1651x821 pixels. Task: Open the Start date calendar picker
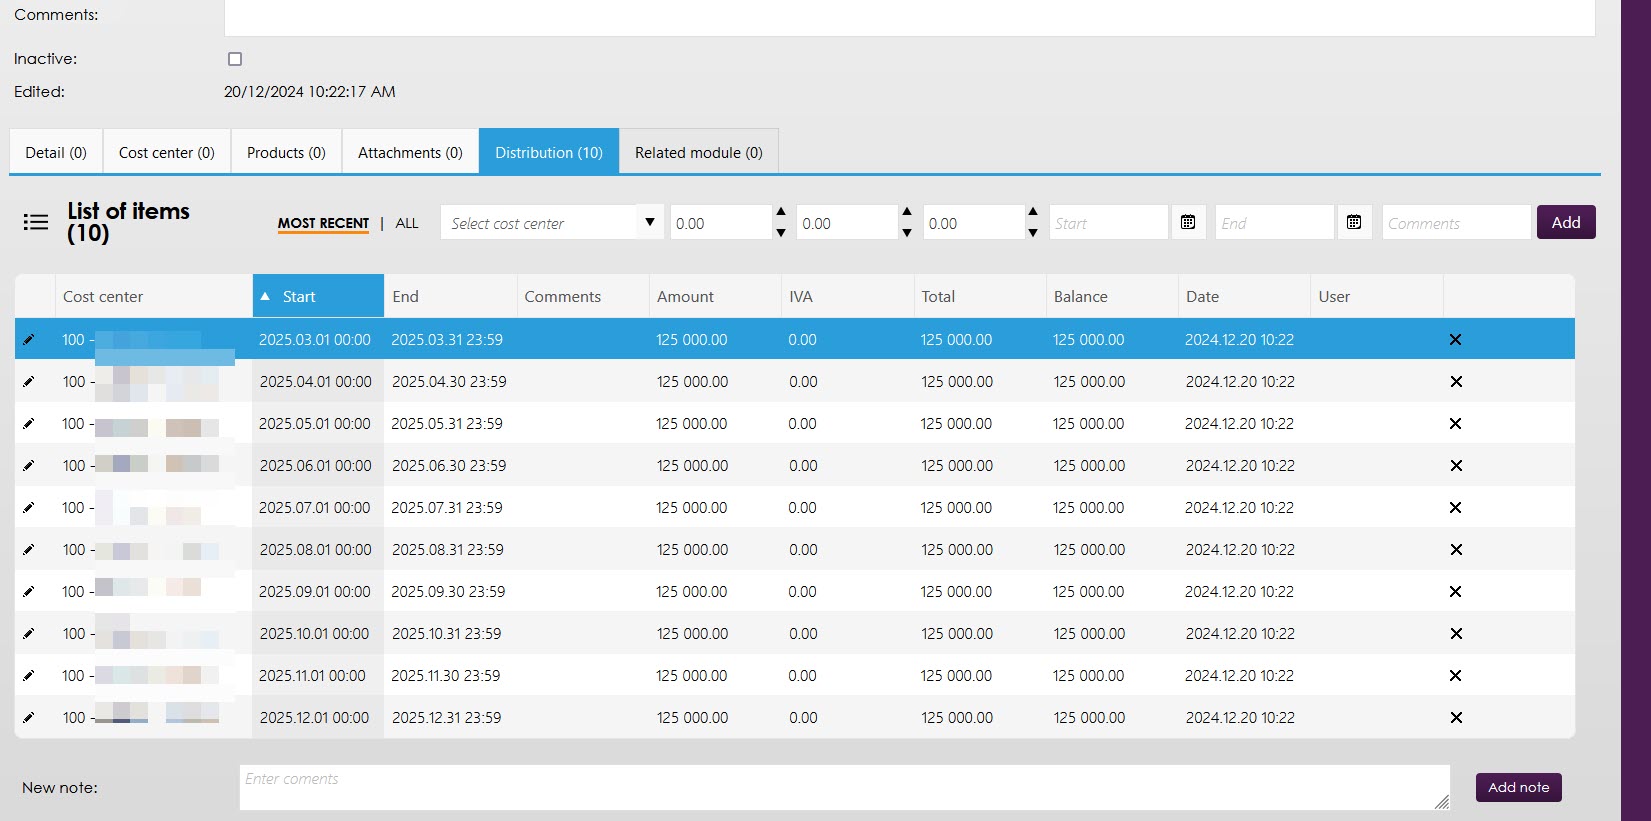coord(1188,222)
